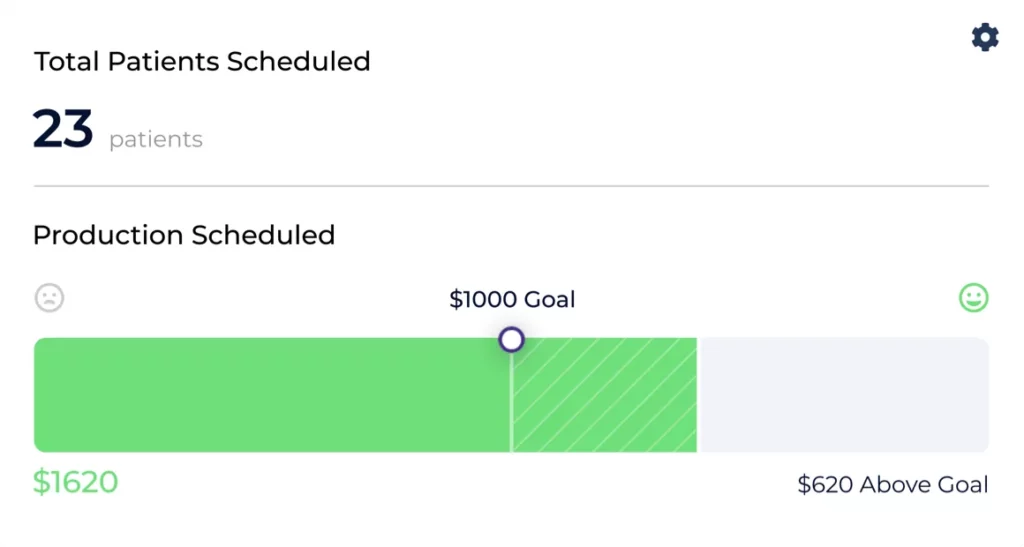The image size is (1024, 547).
Task: Click the vertical goal line inside bar
Action: point(511,410)
